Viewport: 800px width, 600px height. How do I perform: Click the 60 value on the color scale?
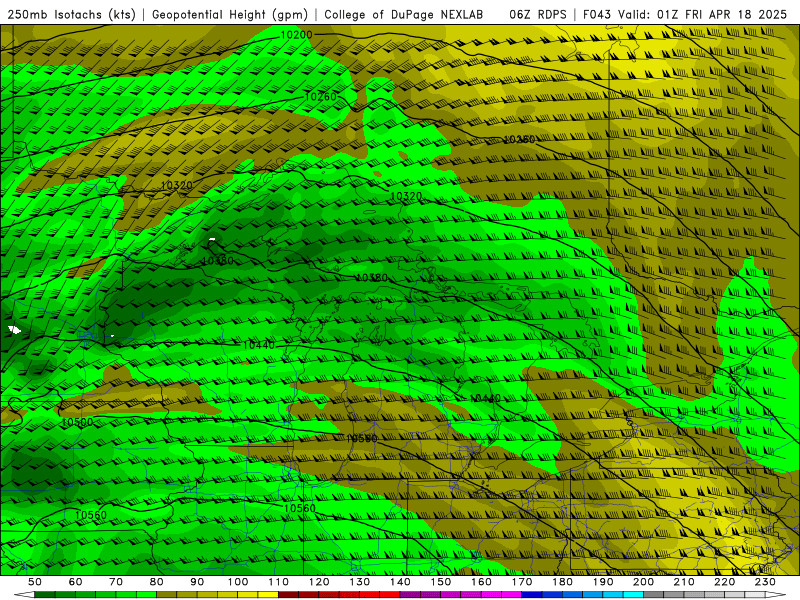tap(76, 582)
